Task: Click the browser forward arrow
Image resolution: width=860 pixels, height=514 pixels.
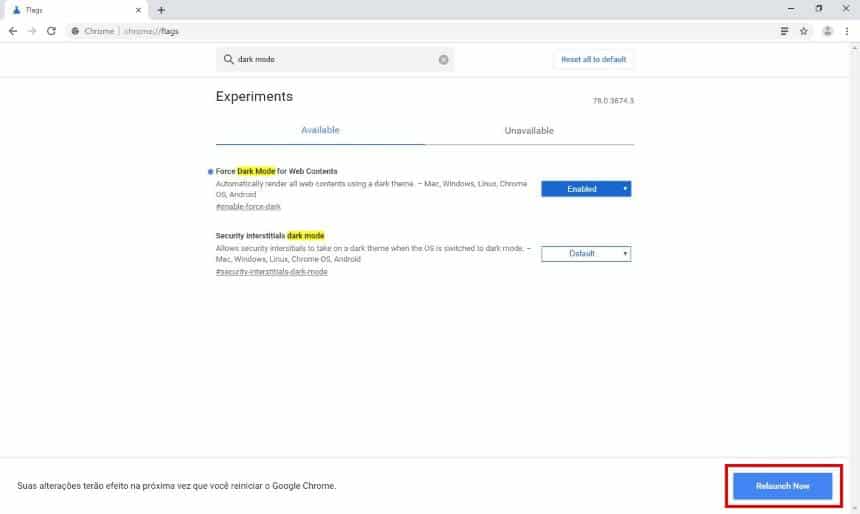Action: pyautogui.click(x=32, y=31)
